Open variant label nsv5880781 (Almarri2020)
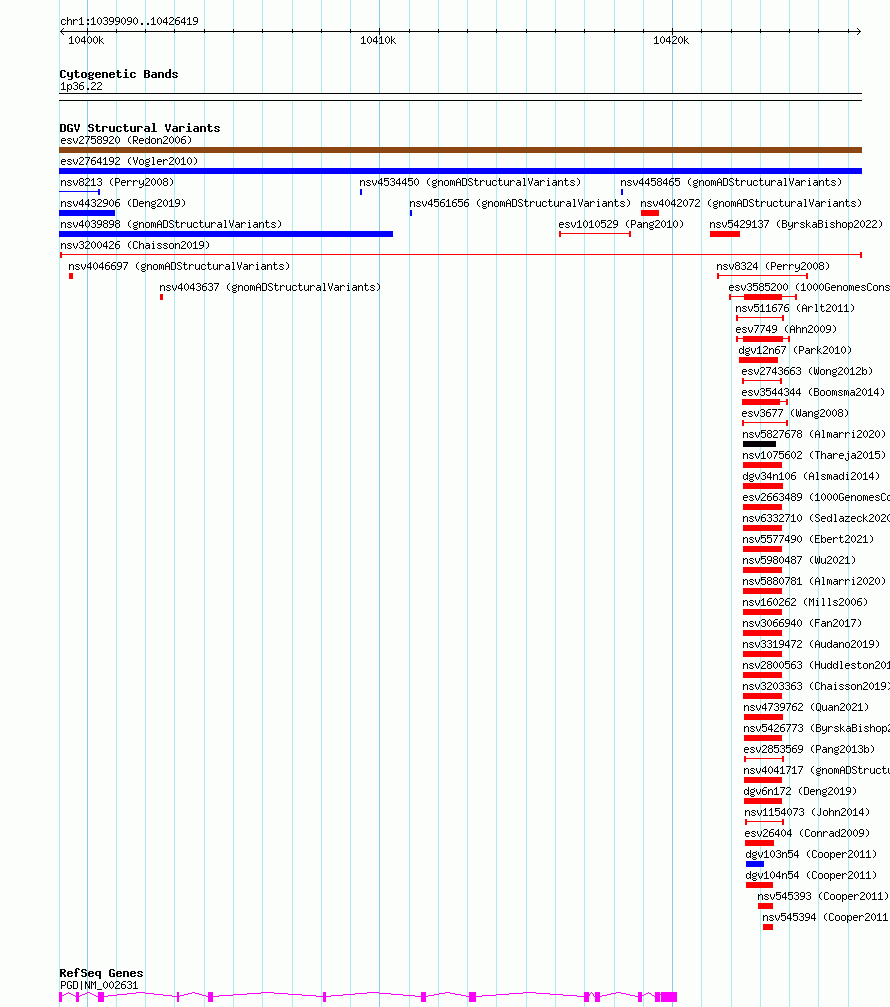Viewport: 890px width, 1007px height. click(814, 581)
